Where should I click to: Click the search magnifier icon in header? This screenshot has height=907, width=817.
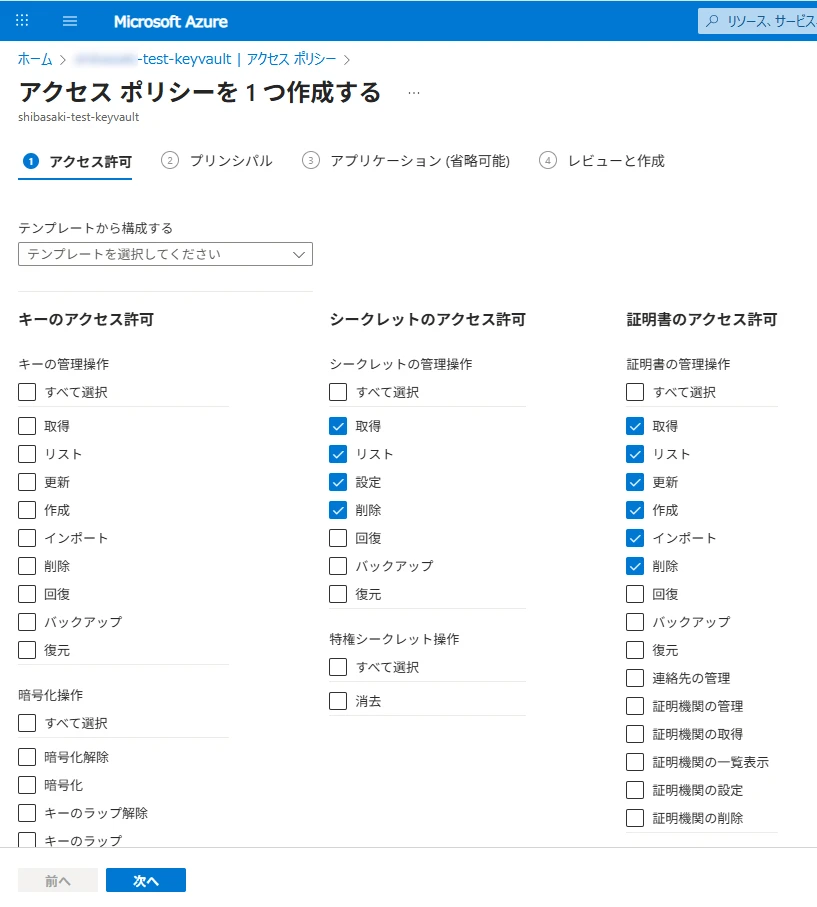tap(712, 21)
